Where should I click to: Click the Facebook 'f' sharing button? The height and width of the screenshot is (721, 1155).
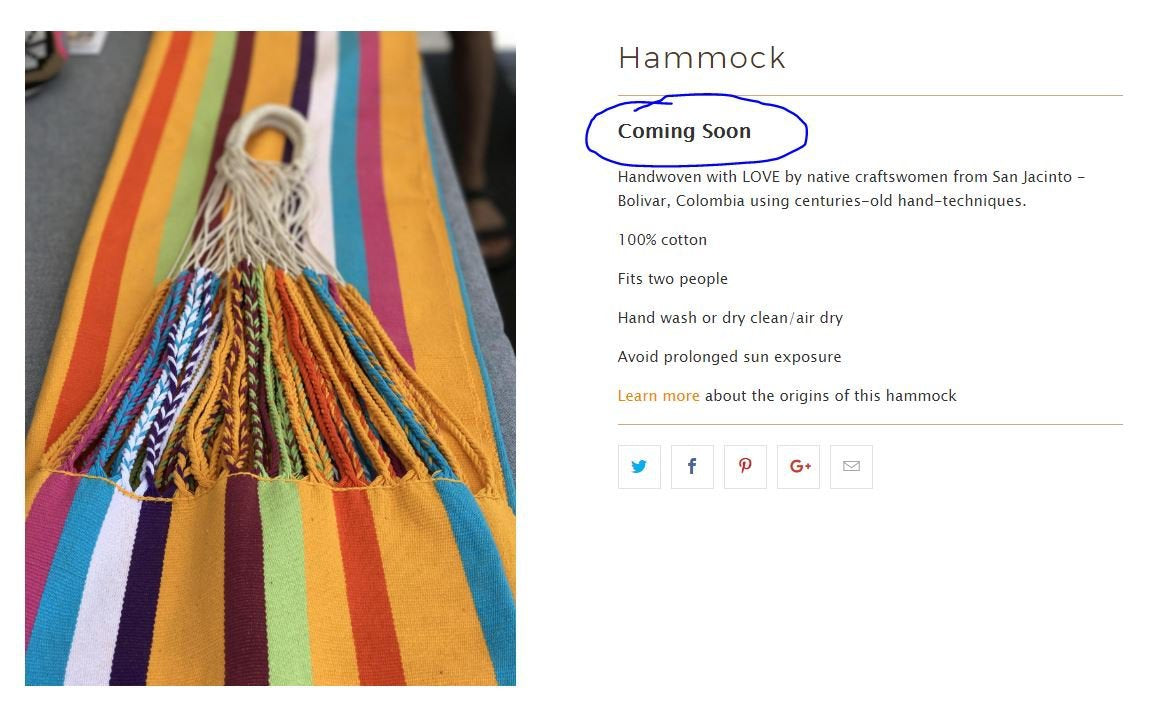coord(692,466)
